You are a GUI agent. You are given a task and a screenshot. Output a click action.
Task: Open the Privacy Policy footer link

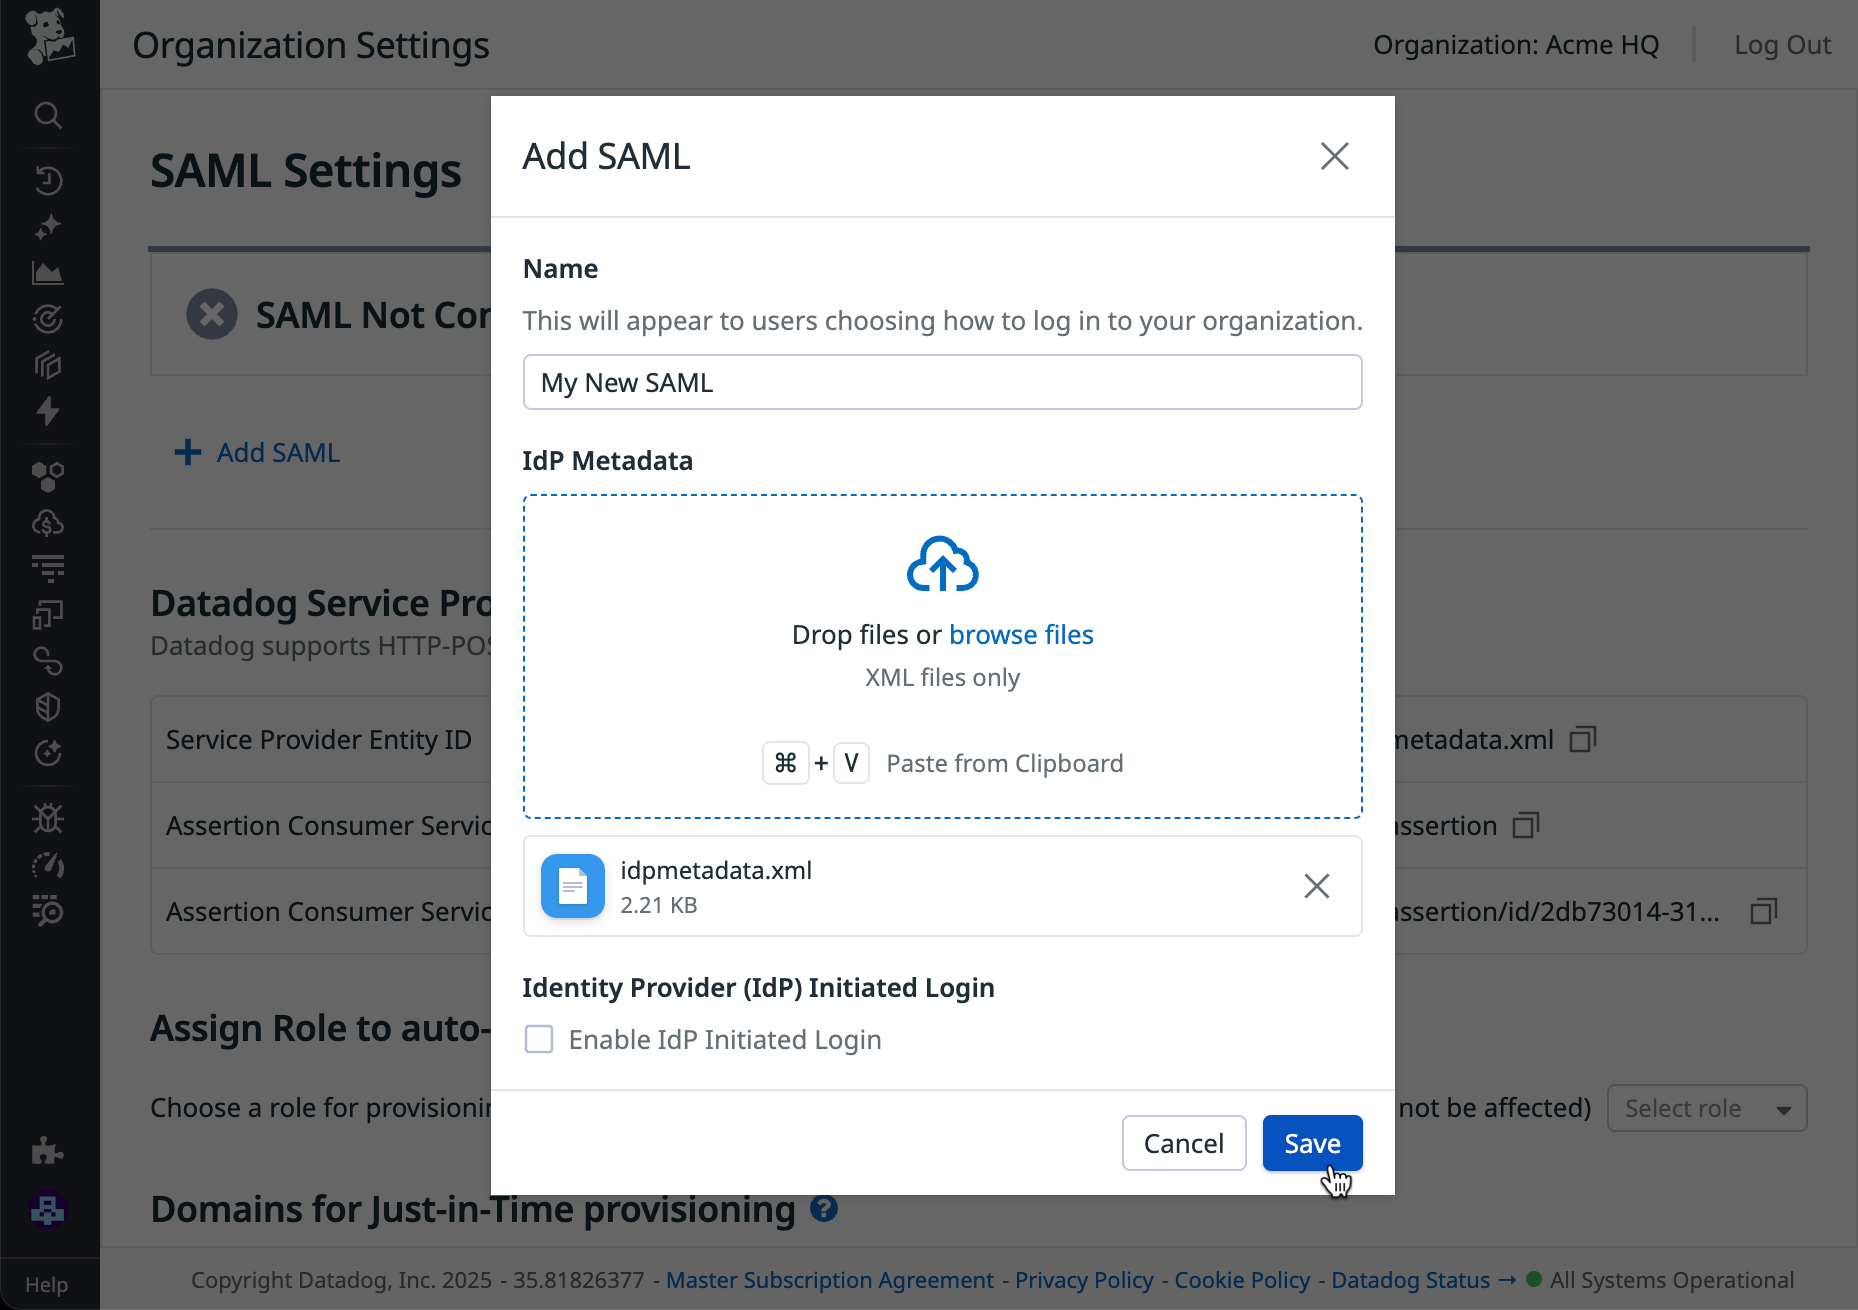pos(1084,1280)
